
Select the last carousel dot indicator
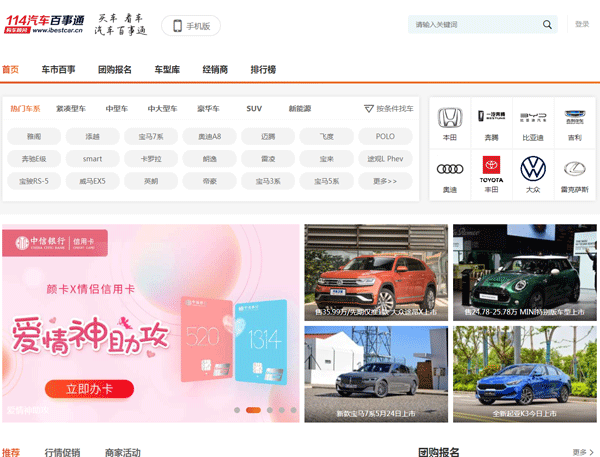point(293,410)
